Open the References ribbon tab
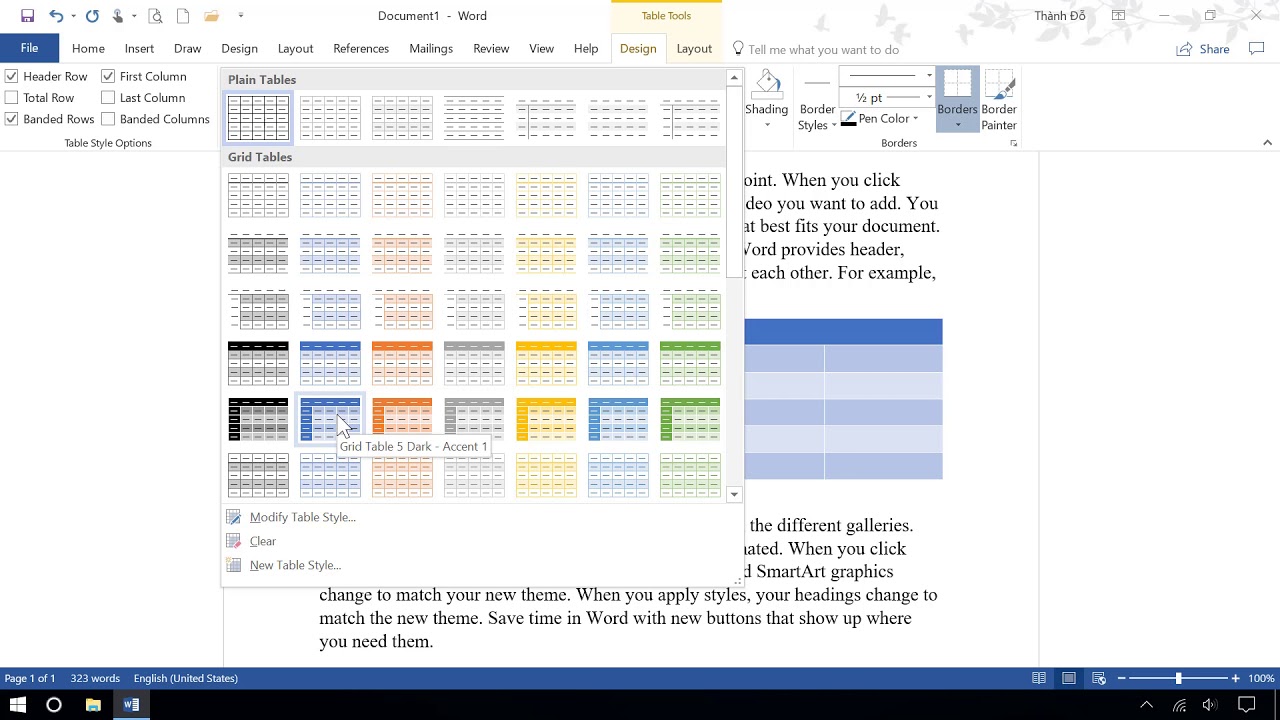Image resolution: width=1280 pixels, height=720 pixels. coord(361,49)
